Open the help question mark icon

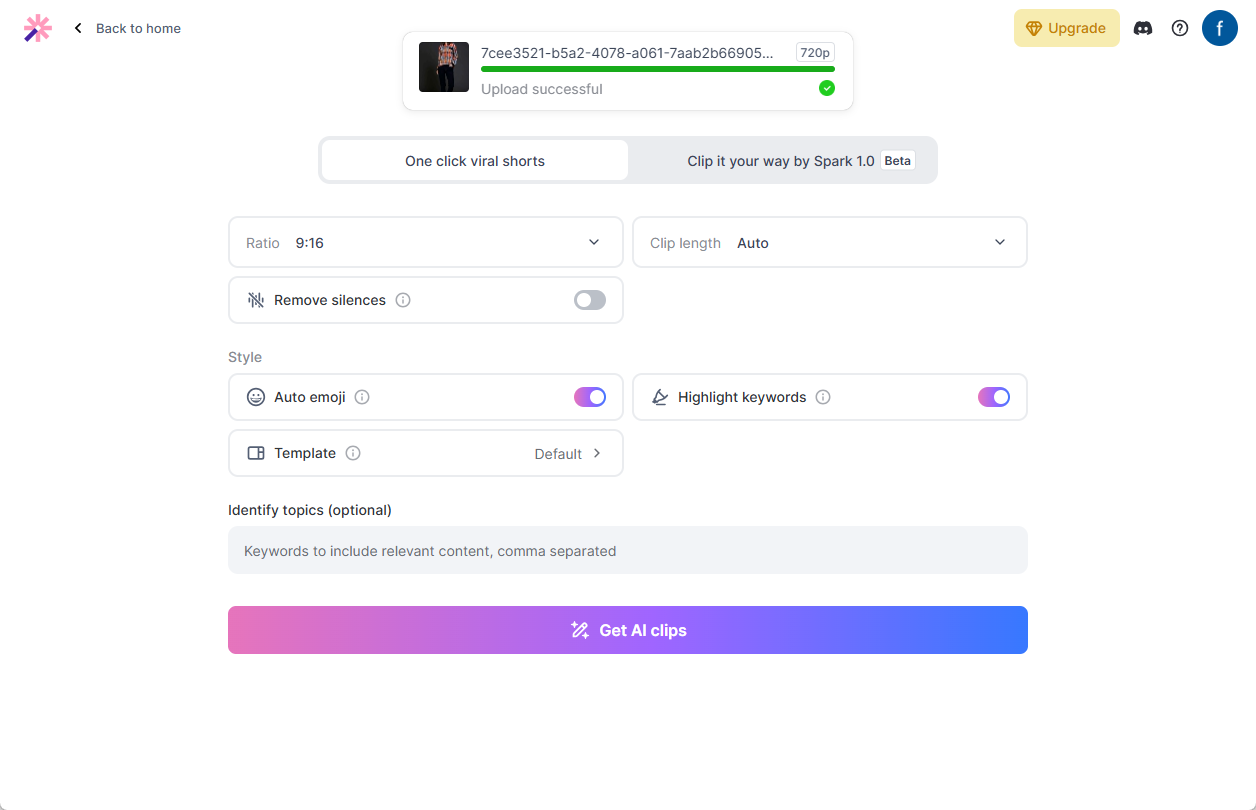tap(1180, 28)
